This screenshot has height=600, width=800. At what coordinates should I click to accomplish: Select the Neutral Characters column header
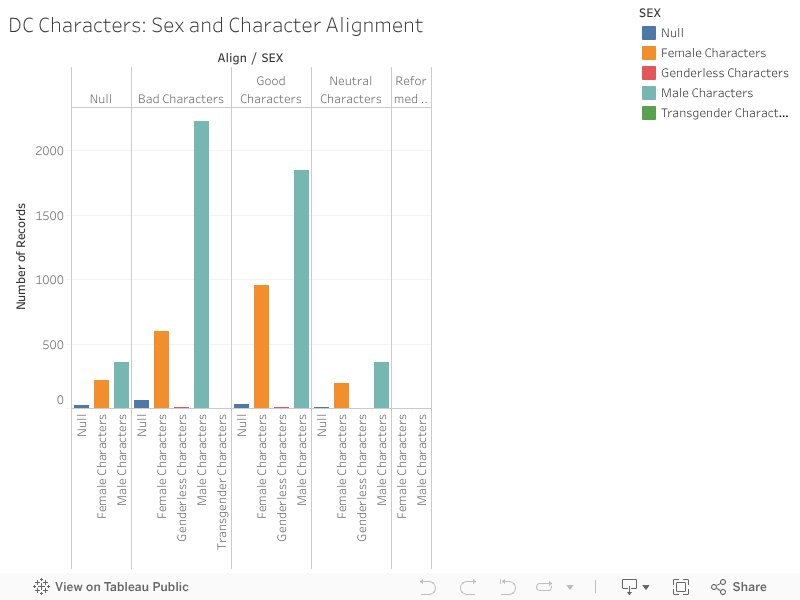click(x=351, y=90)
